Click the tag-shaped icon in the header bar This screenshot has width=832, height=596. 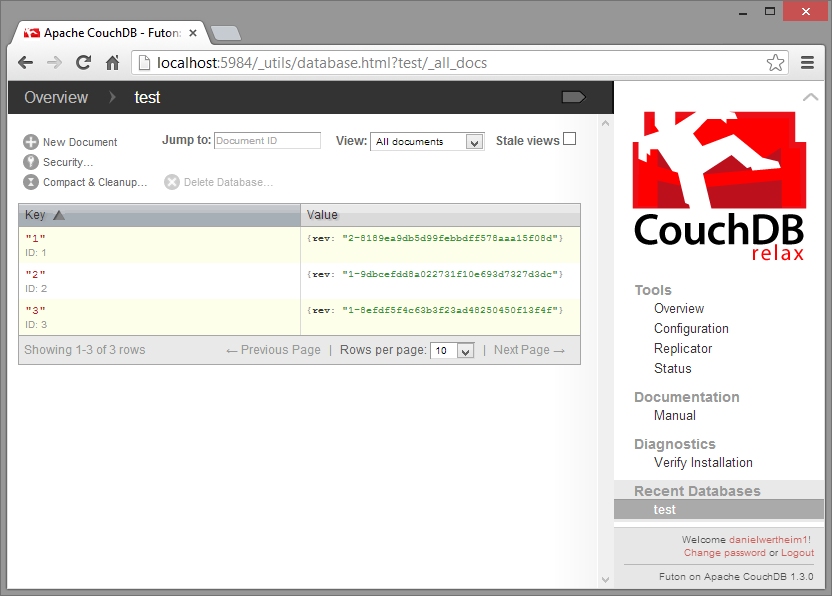click(574, 97)
